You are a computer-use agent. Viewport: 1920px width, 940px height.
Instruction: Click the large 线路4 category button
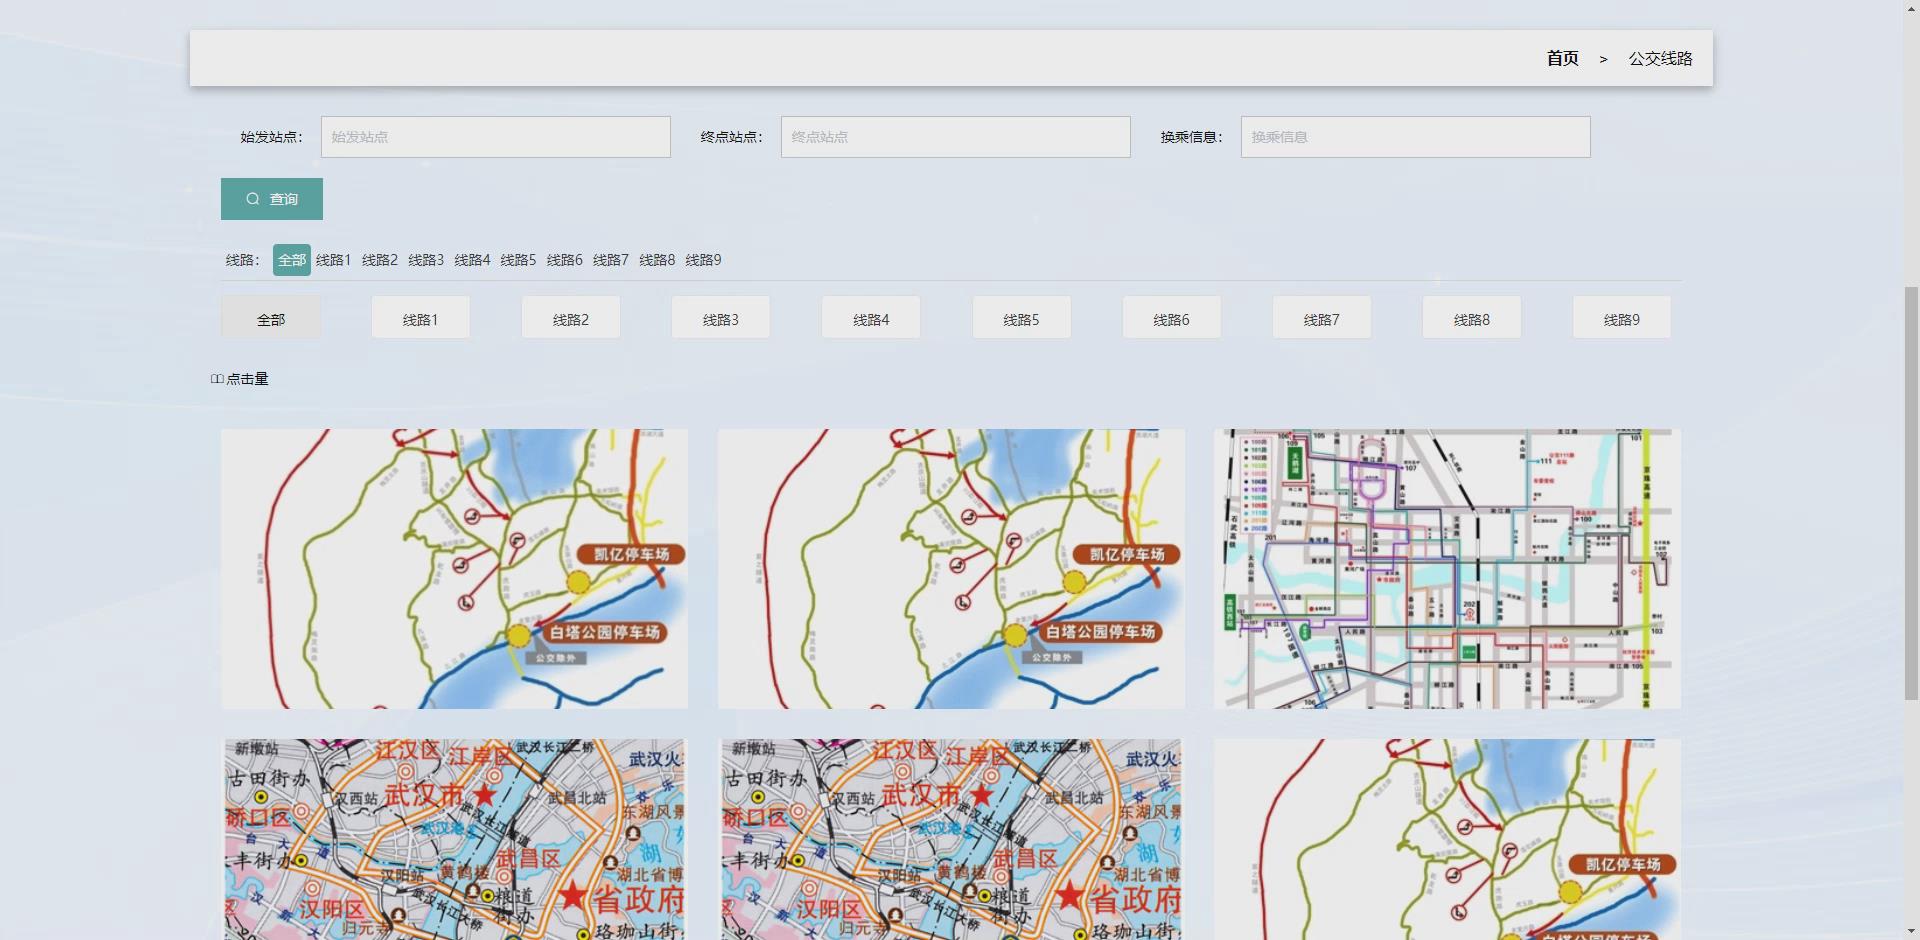(x=871, y=317)
